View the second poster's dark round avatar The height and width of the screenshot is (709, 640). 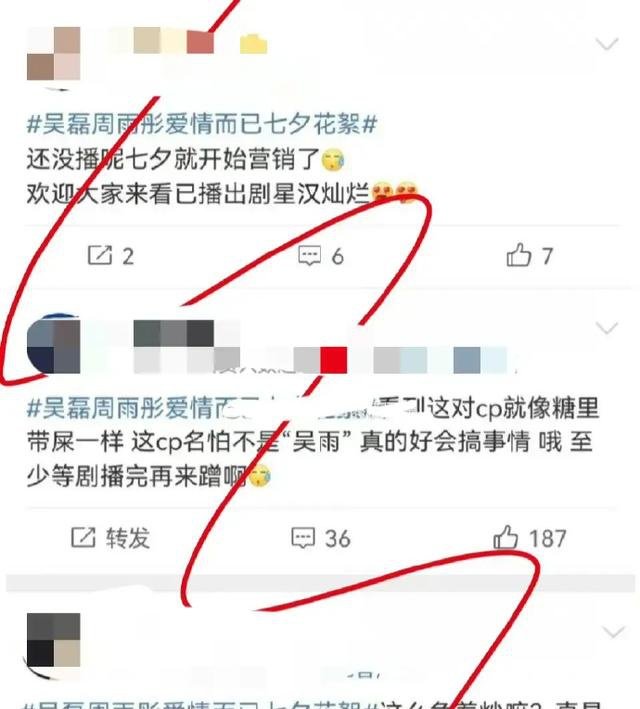(x=53, y=345)
